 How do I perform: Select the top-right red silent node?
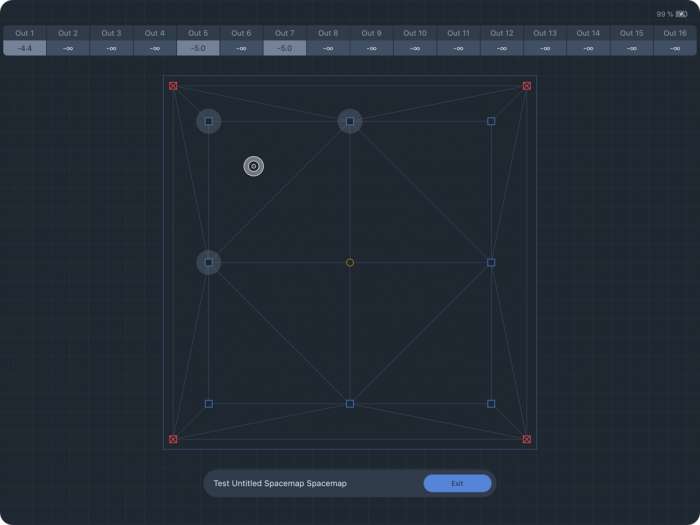pos(527,86)
